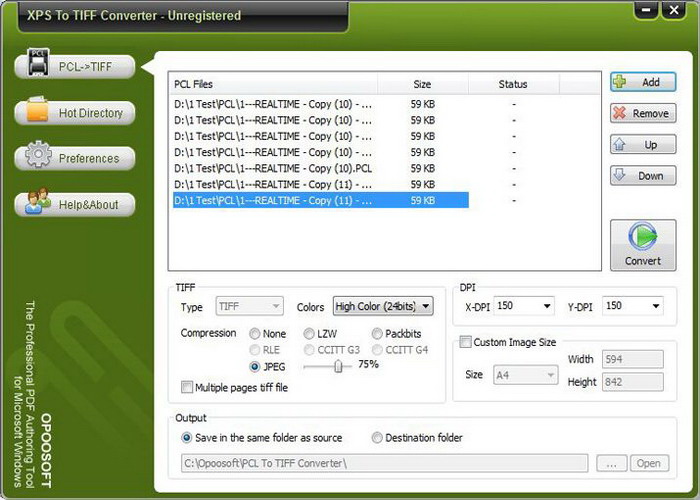Adjust the JPEG quality slider
This screenshot has height=500, width=700.
[338, 367]
